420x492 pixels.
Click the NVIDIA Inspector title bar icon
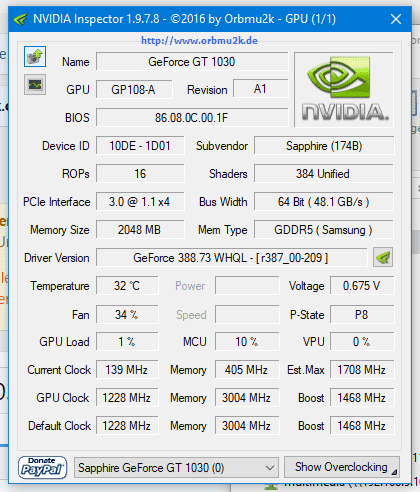click(x=20, y=19)
